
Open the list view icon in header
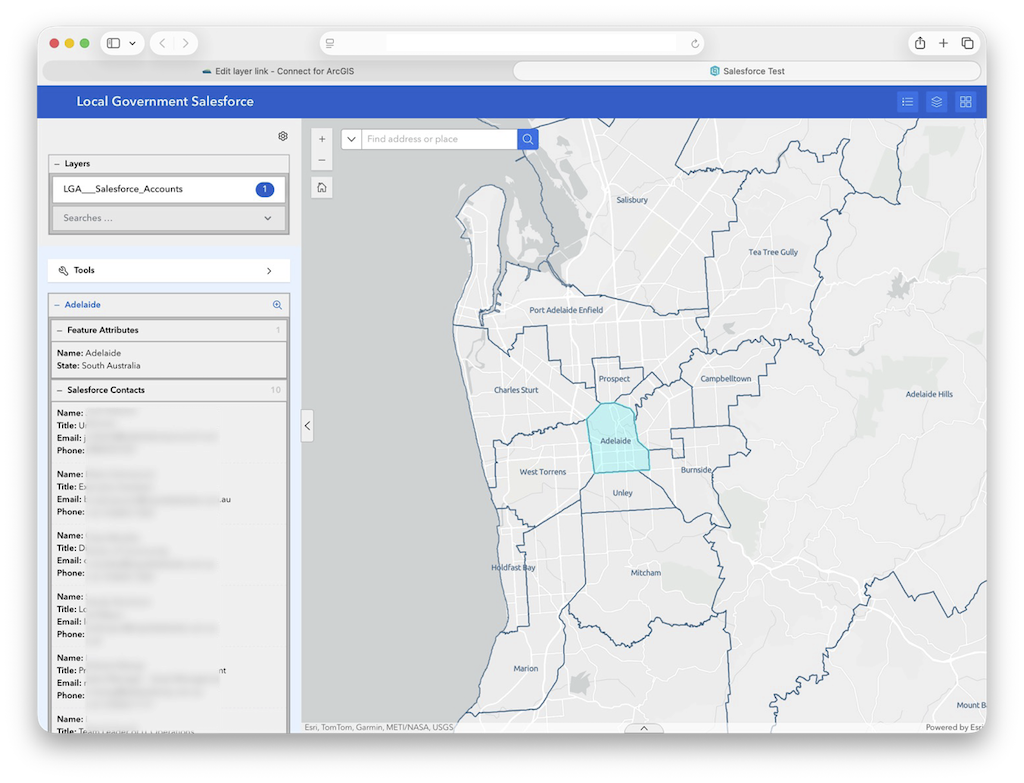[907, 101]
